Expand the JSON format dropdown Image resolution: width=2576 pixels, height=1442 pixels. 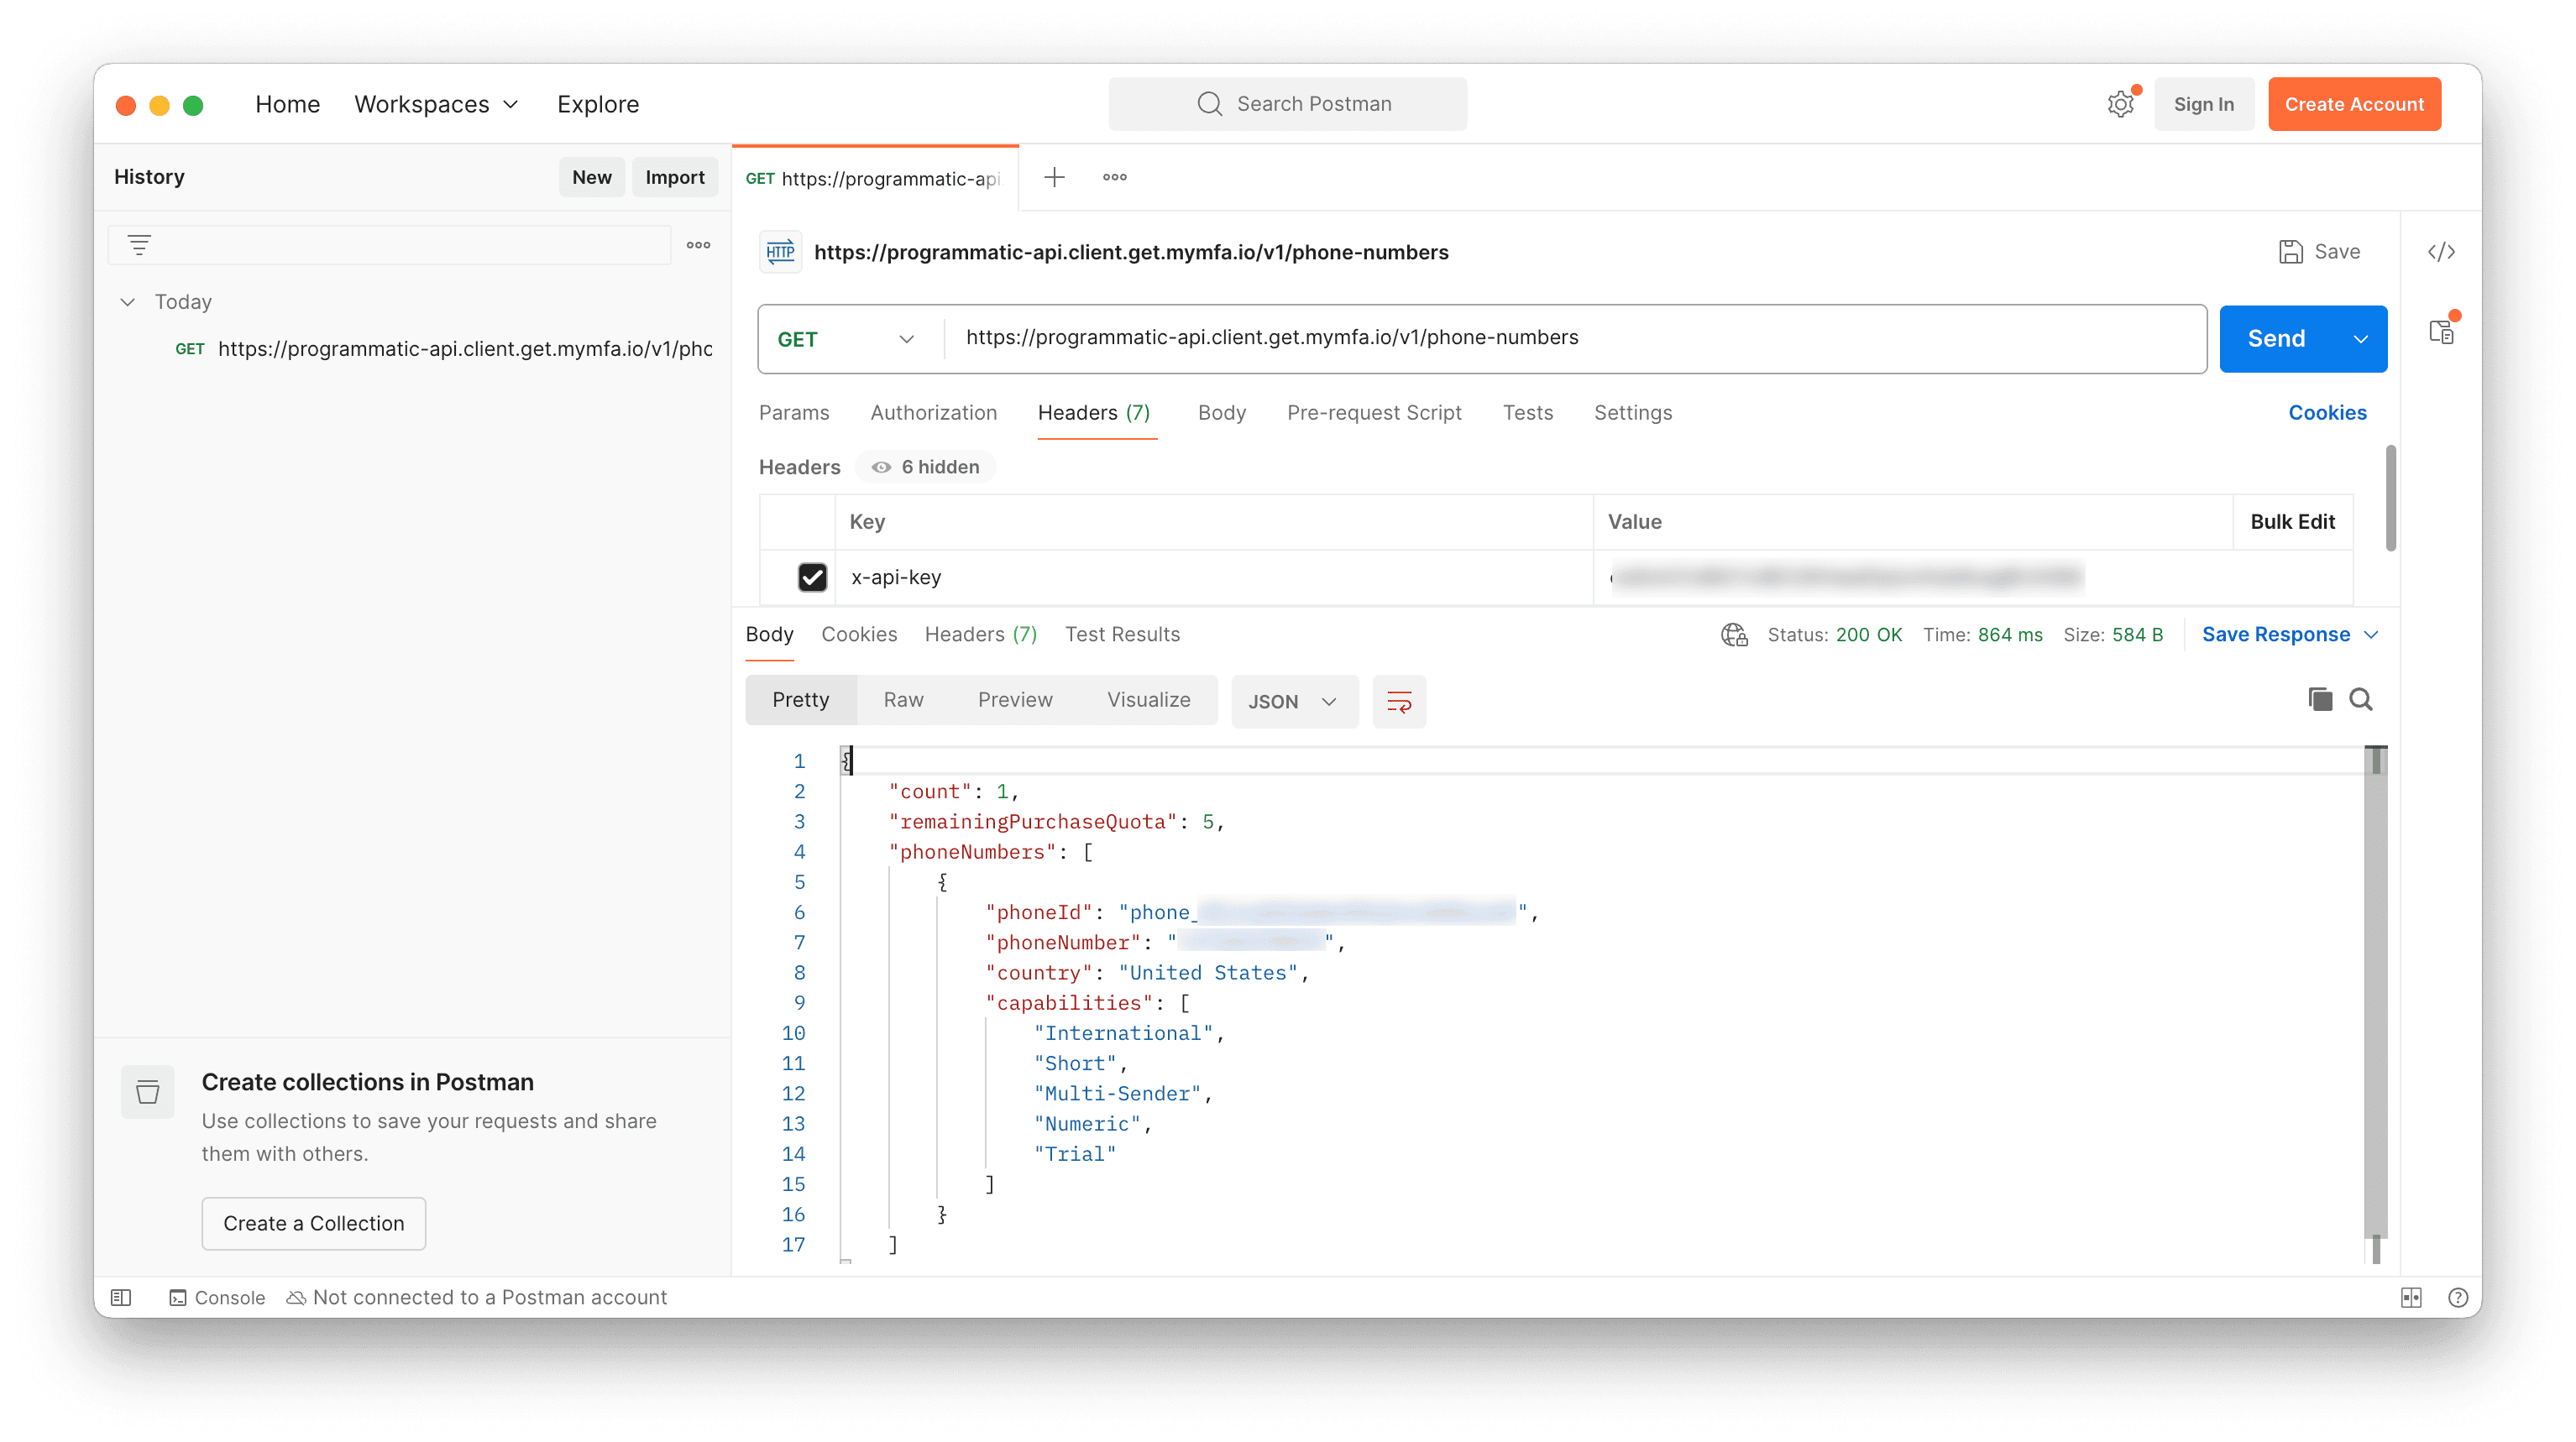pos(1293,701)
